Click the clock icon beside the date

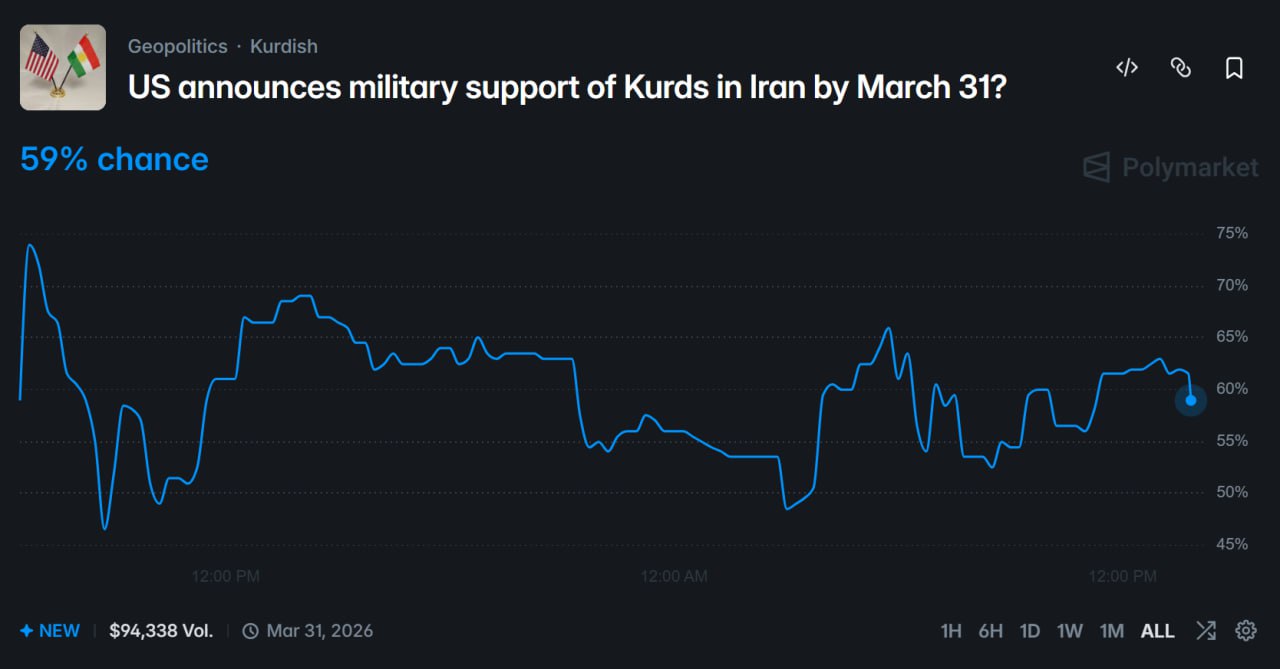point(250,631)
